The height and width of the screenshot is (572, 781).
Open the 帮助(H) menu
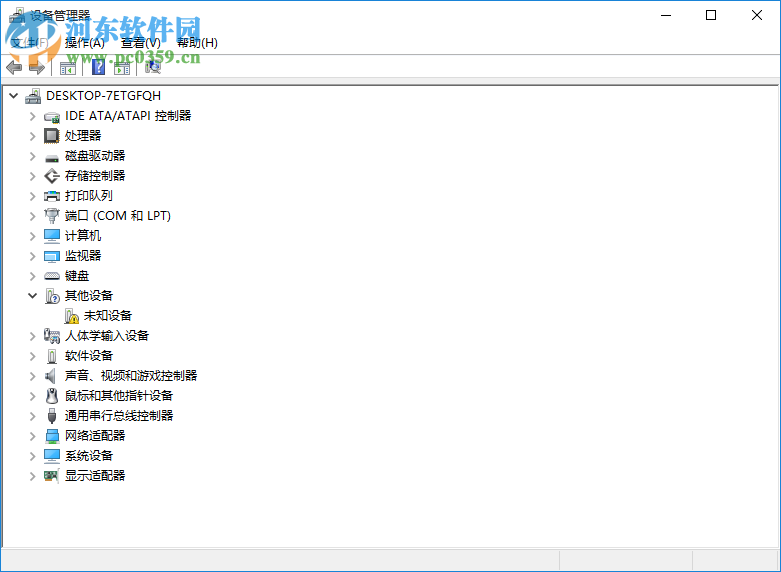[x=197, y=43]
